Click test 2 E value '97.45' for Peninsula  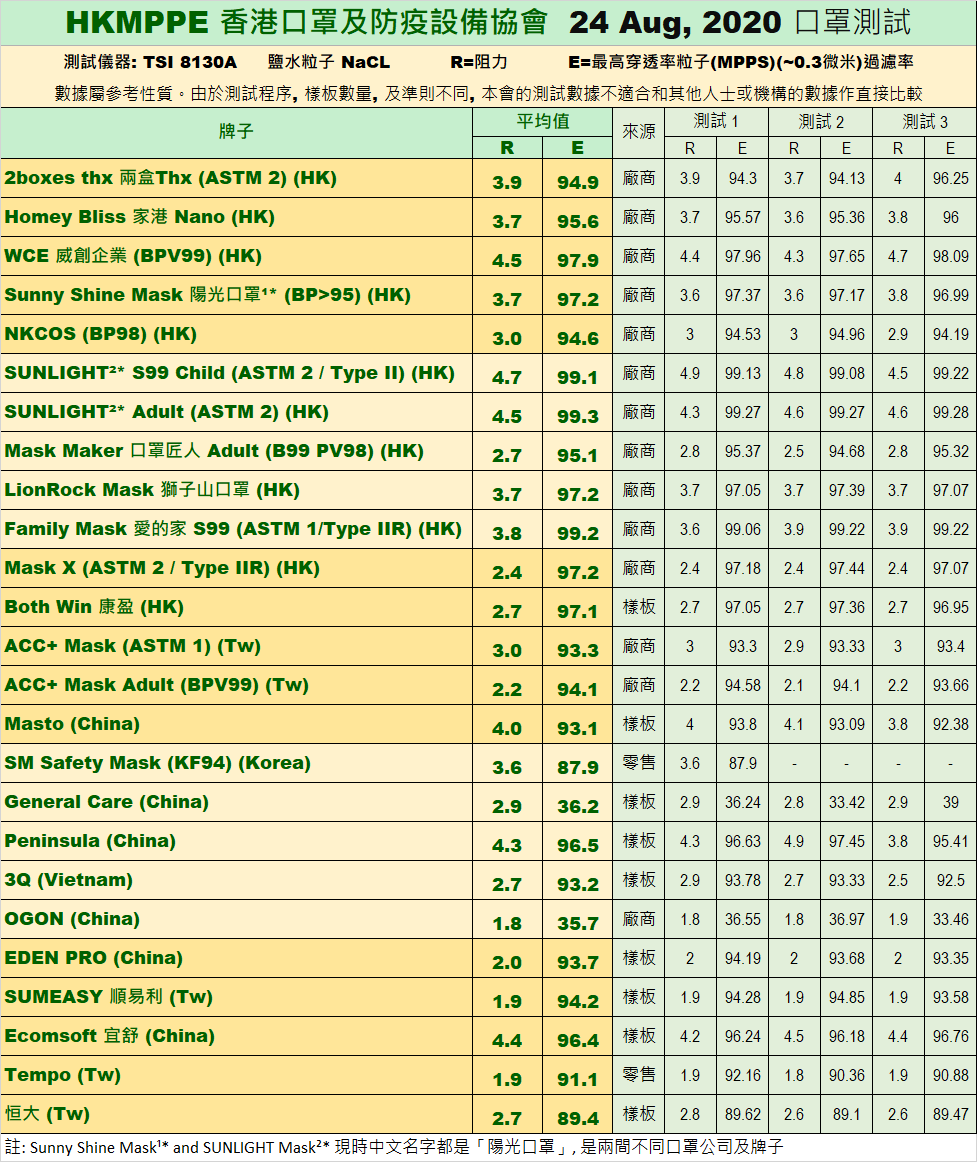coord(847,841)
